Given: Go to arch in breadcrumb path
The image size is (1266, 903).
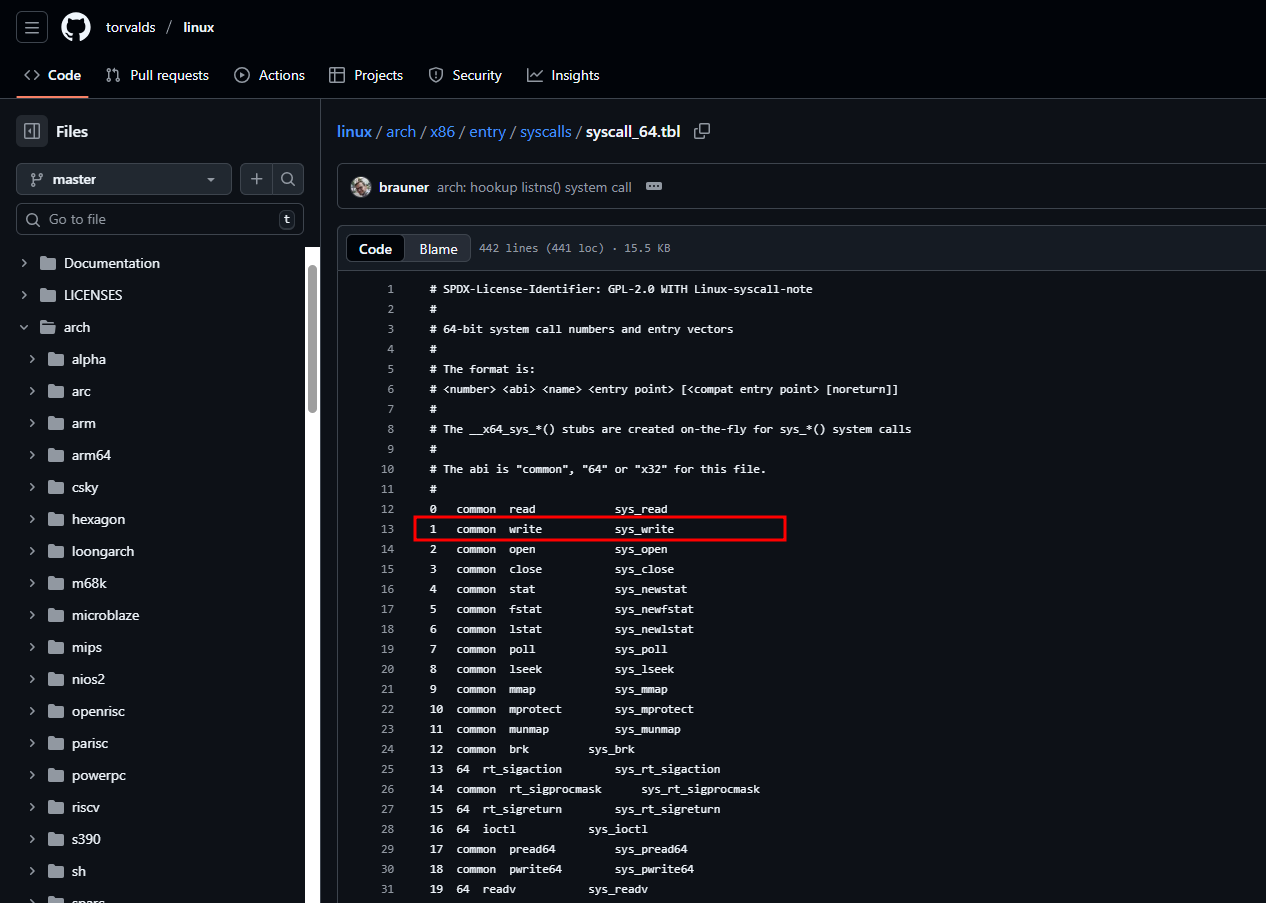Looking at the screenshot, I should (401, 131).
